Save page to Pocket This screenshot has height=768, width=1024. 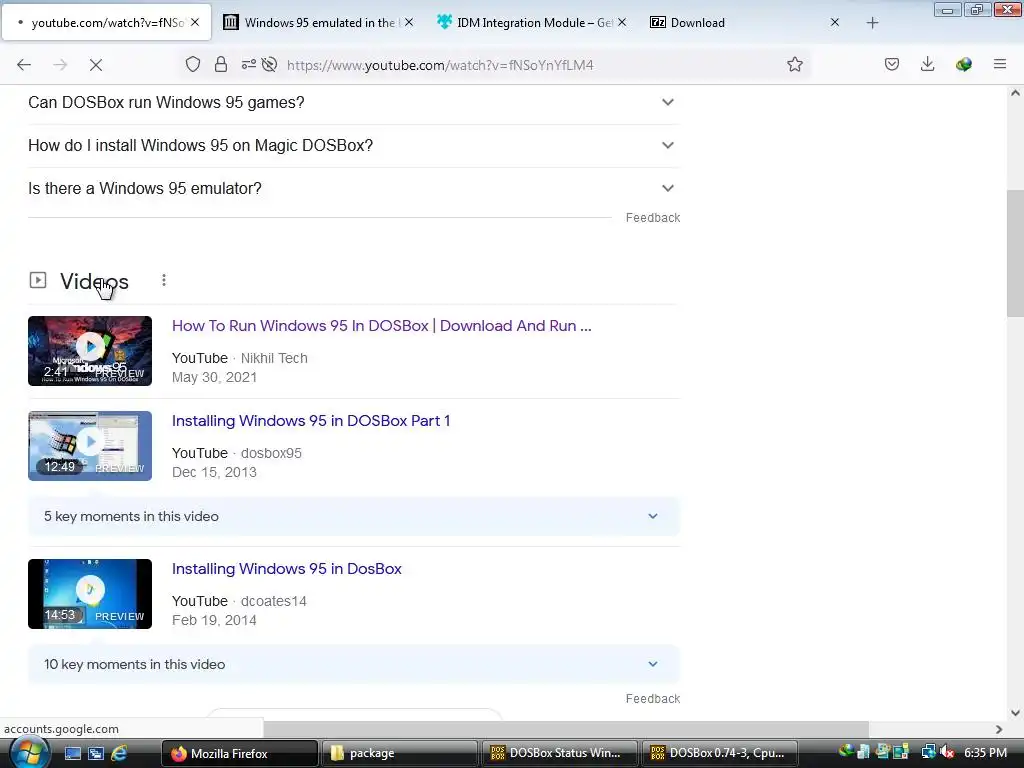coord(891,65)
